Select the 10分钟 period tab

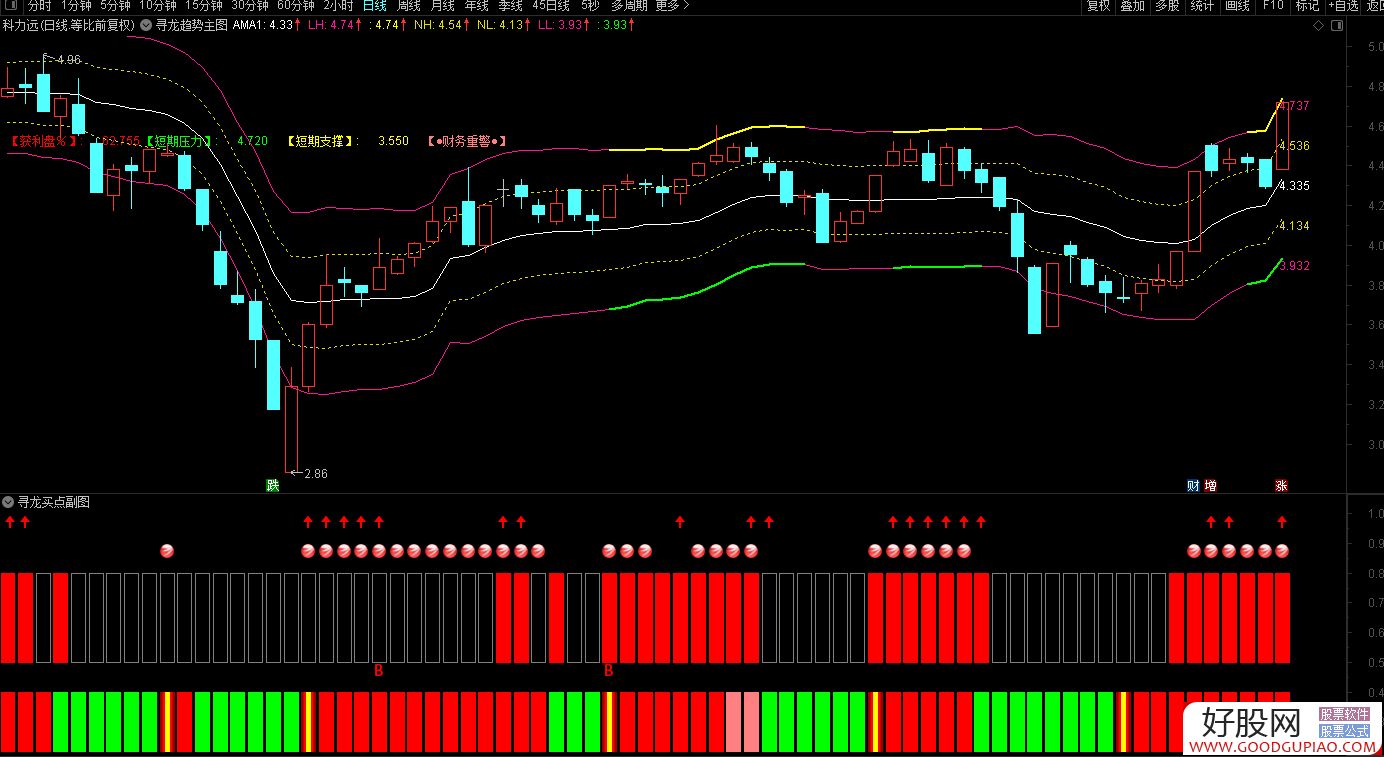[158, 6]
